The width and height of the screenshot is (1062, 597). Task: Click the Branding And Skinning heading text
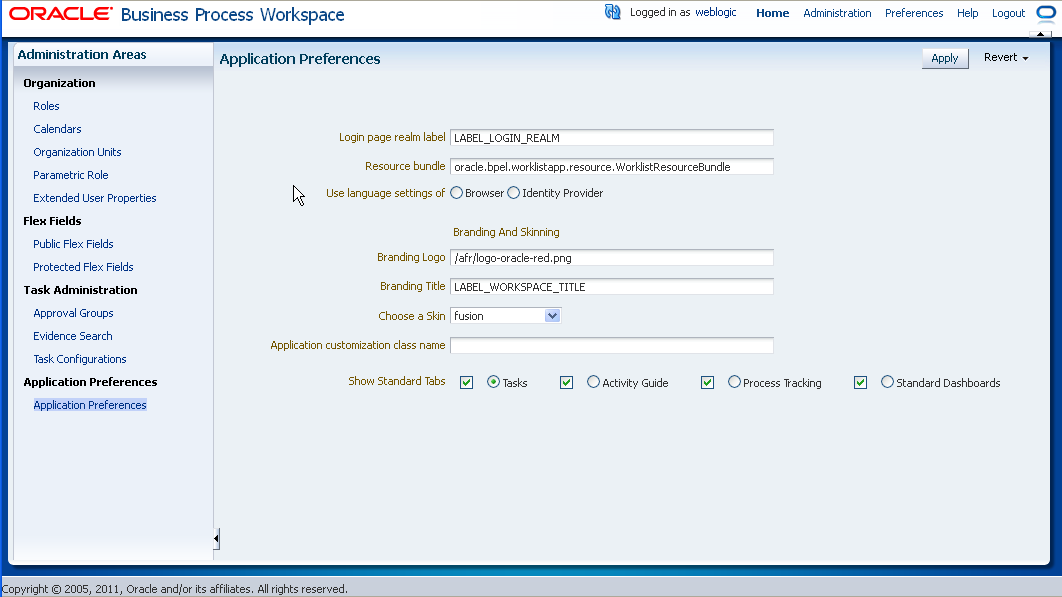point(506,232)
